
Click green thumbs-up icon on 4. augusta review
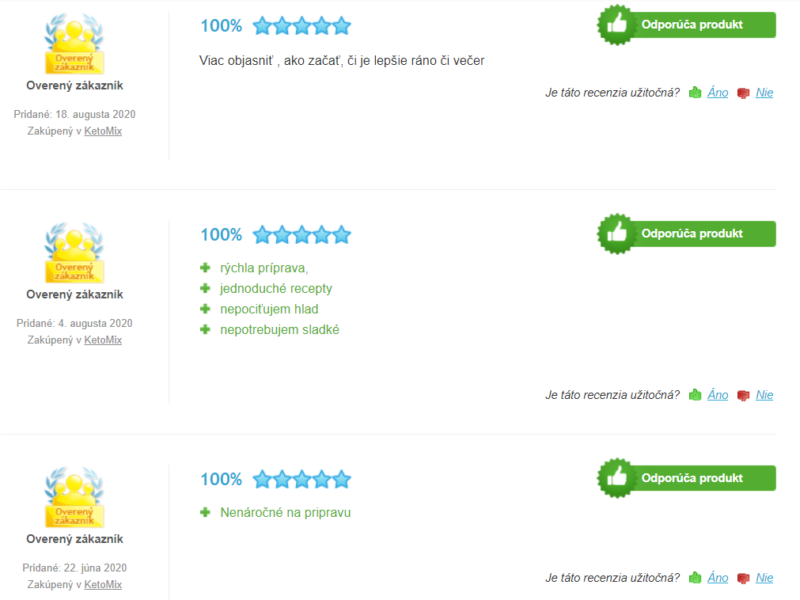(x=695, y=395)
